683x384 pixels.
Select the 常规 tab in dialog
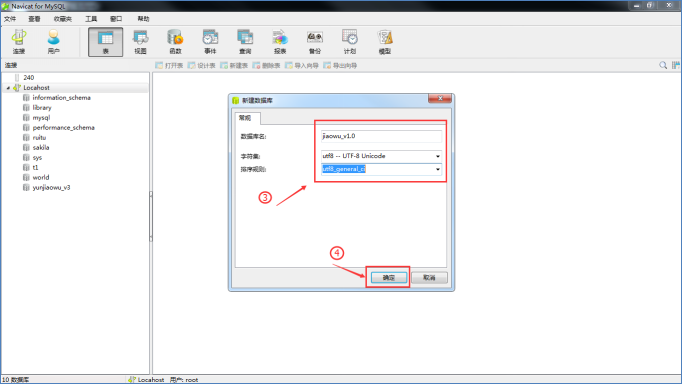pos(245,118)
